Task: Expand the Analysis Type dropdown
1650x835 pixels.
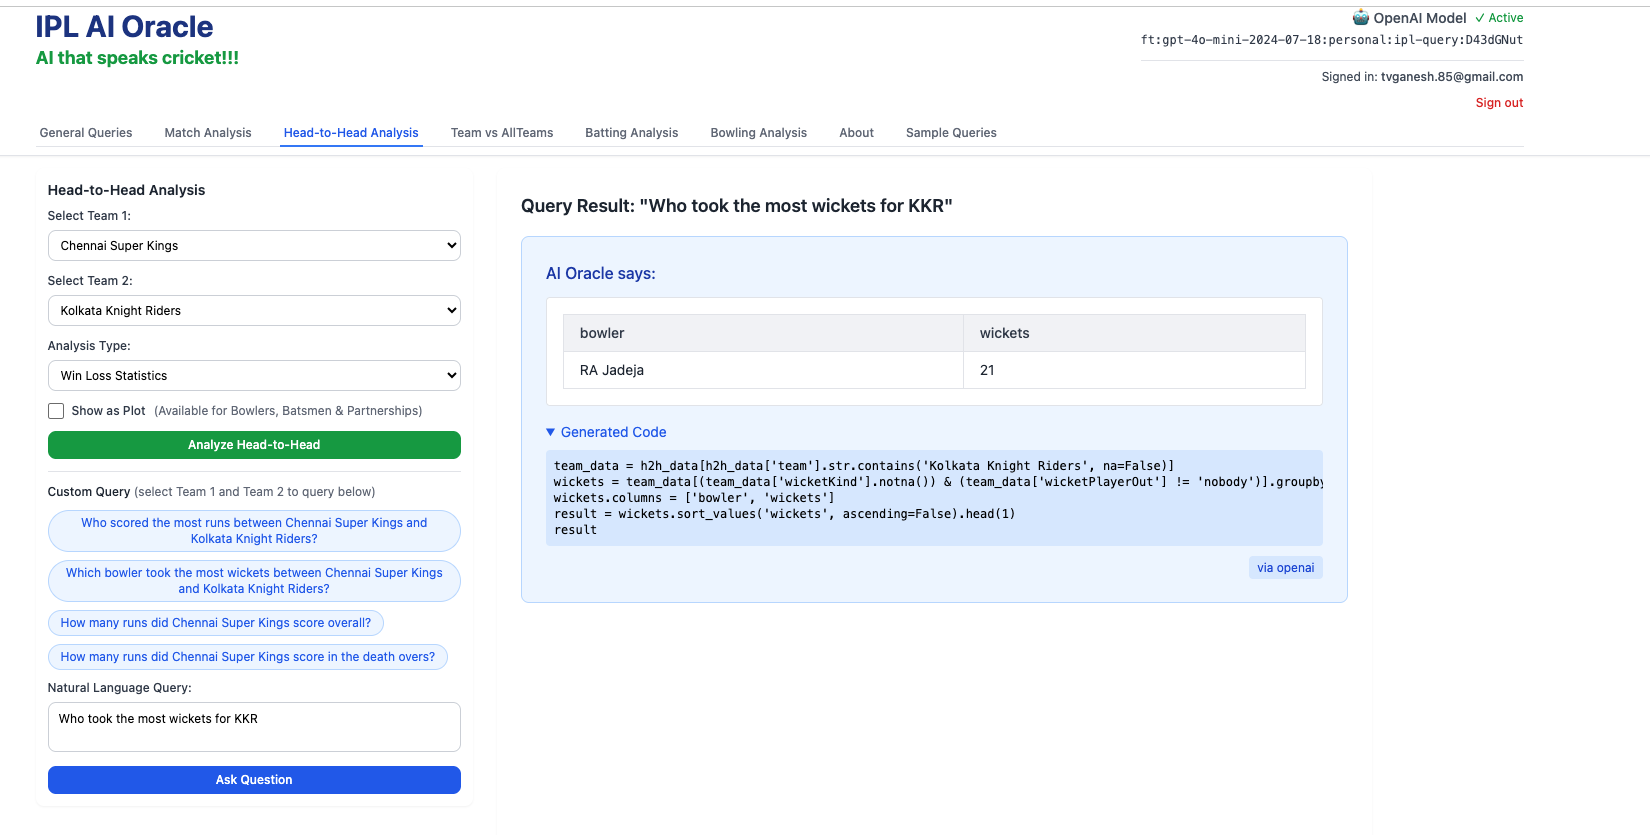Action: (x=254, y=376)
